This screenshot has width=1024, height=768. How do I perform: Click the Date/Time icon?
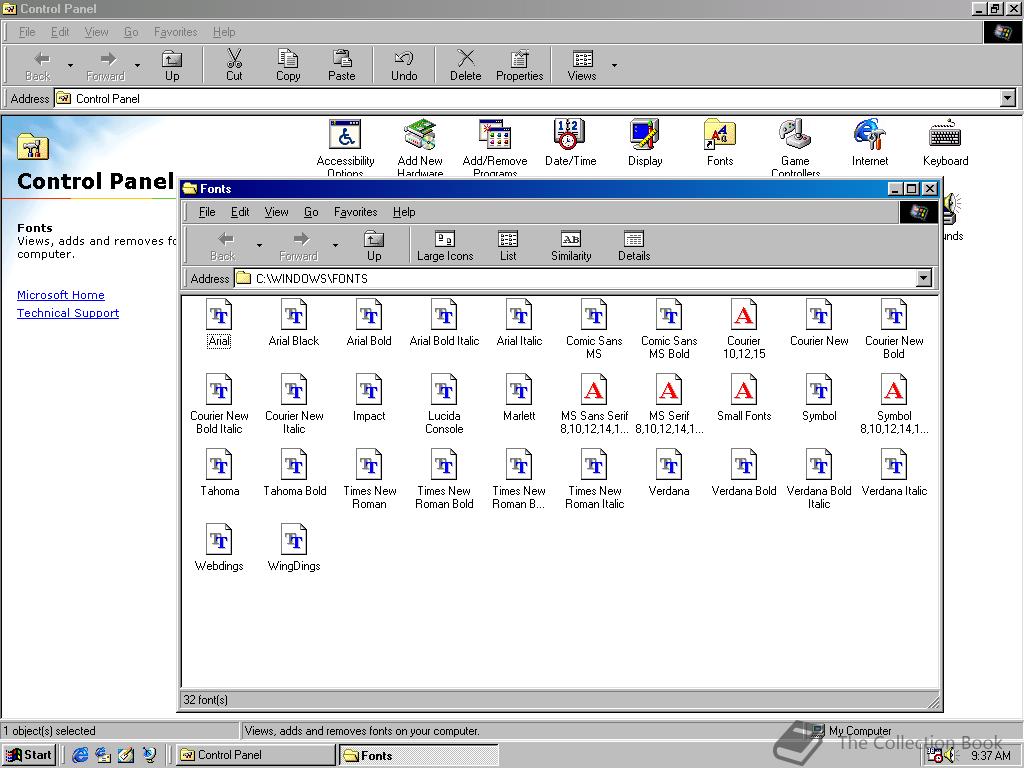[570, 135]
